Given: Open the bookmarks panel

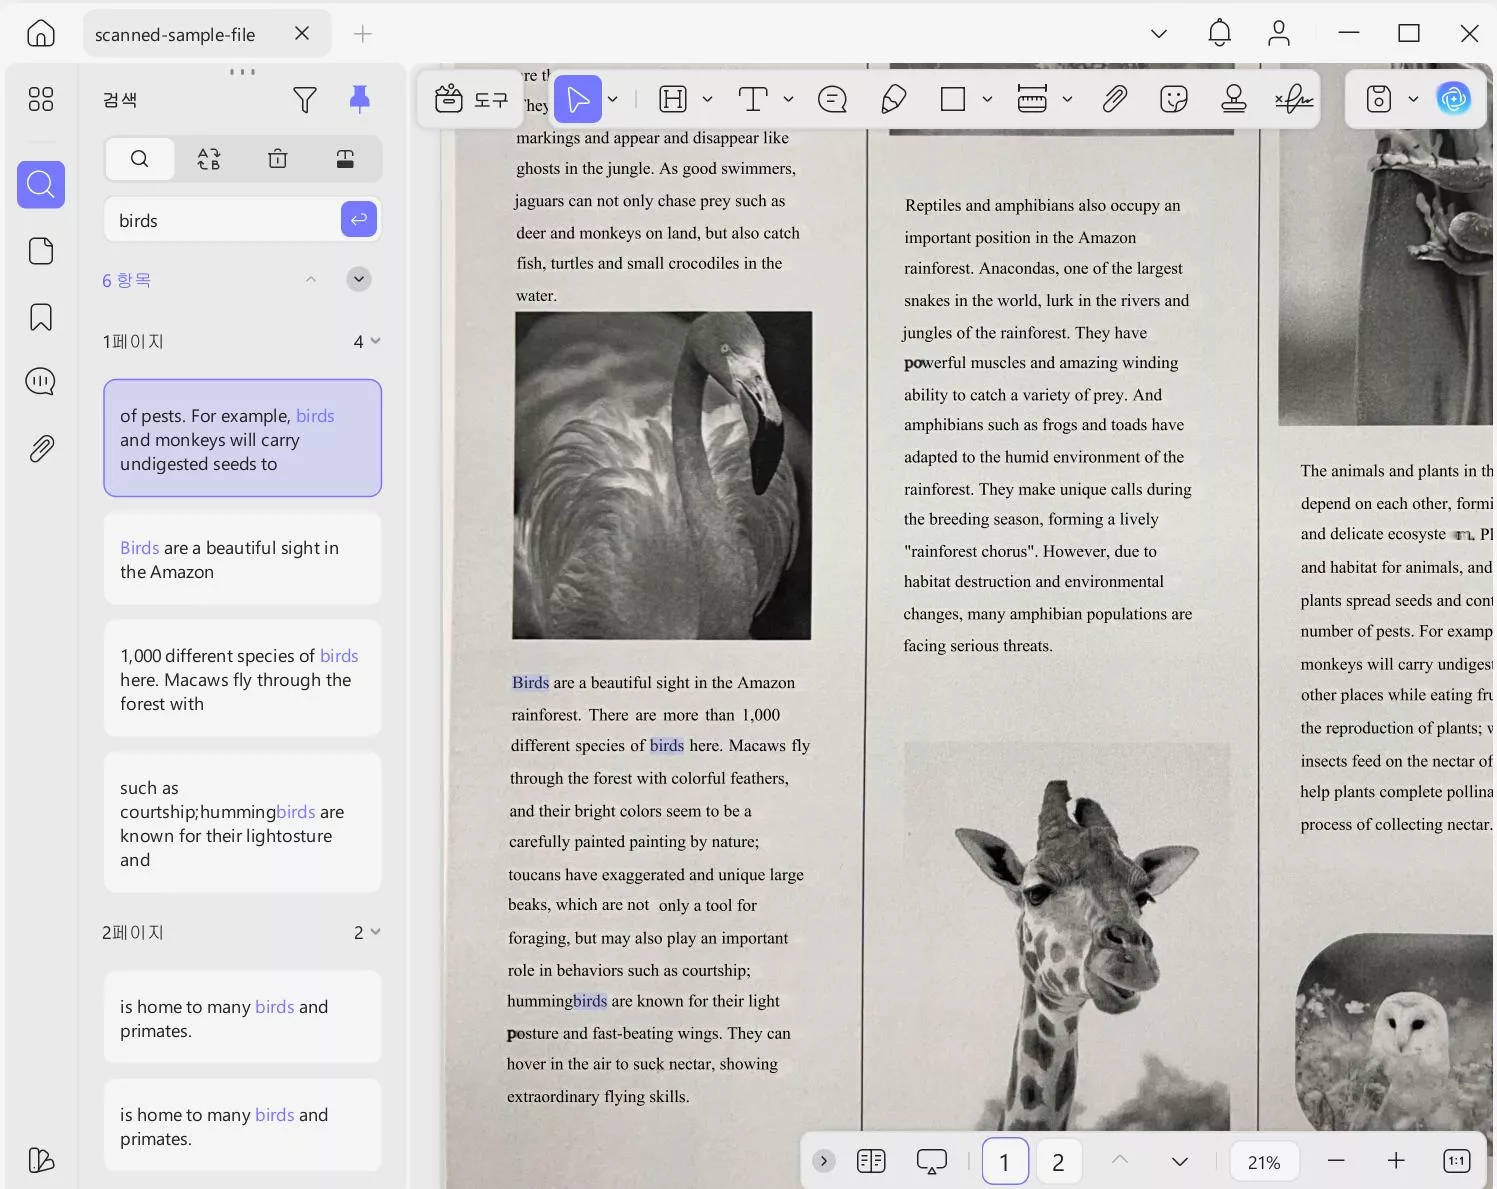Looking at the screenshot, I should pyautogui.click(x=41, y=317).
